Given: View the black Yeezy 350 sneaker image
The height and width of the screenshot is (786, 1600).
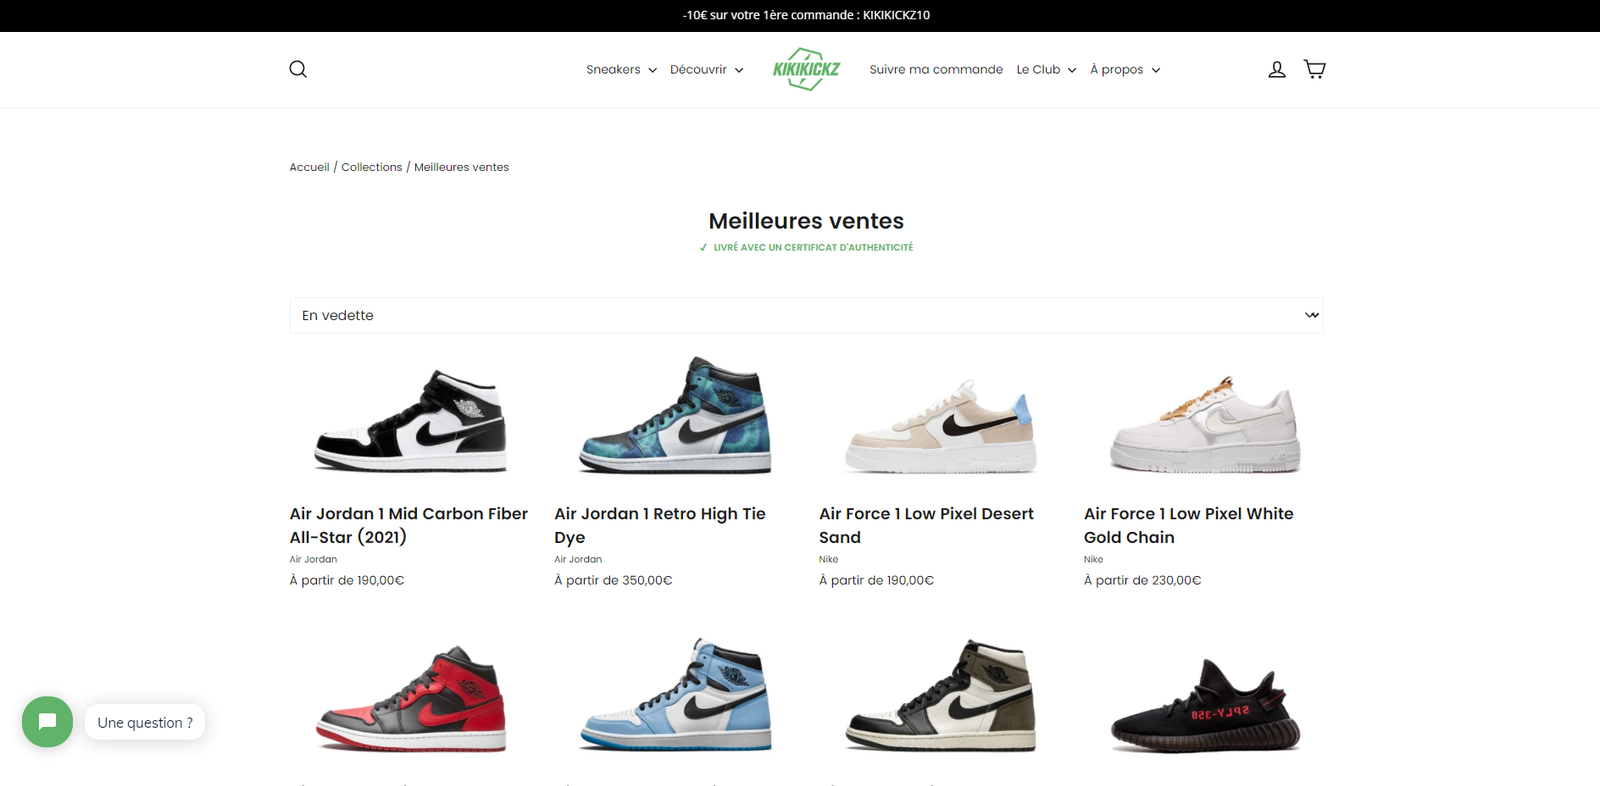Looking at the screenshot, I should 1205,706.
